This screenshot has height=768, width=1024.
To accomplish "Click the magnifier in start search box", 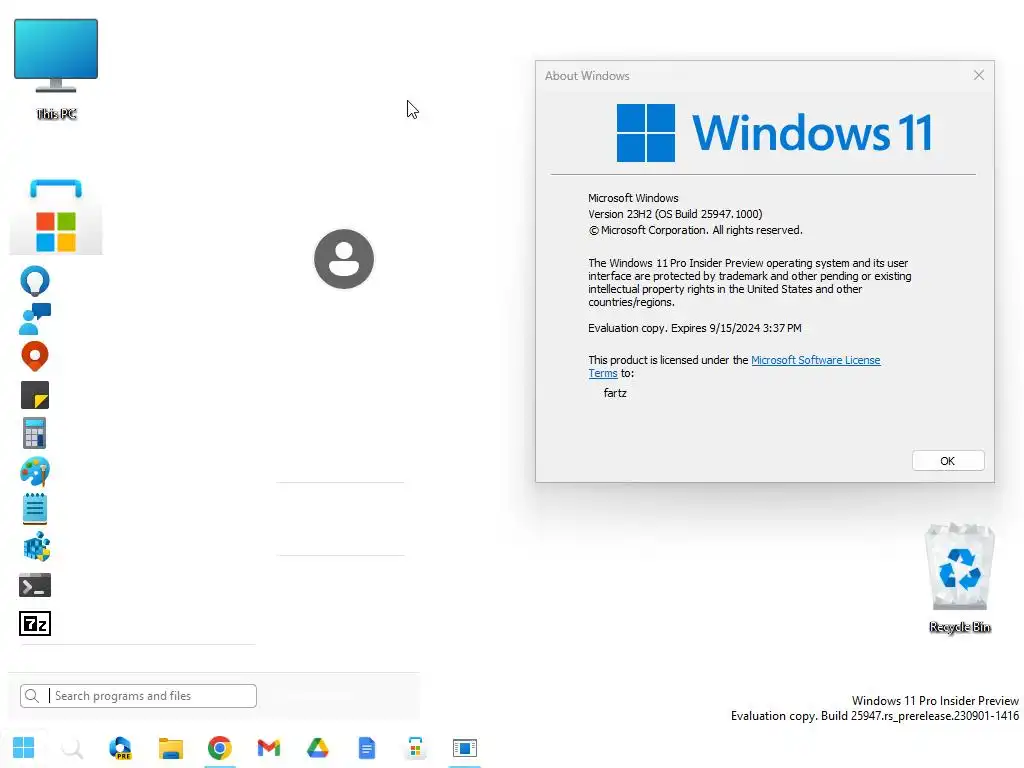I will click(x=31, y=696).
